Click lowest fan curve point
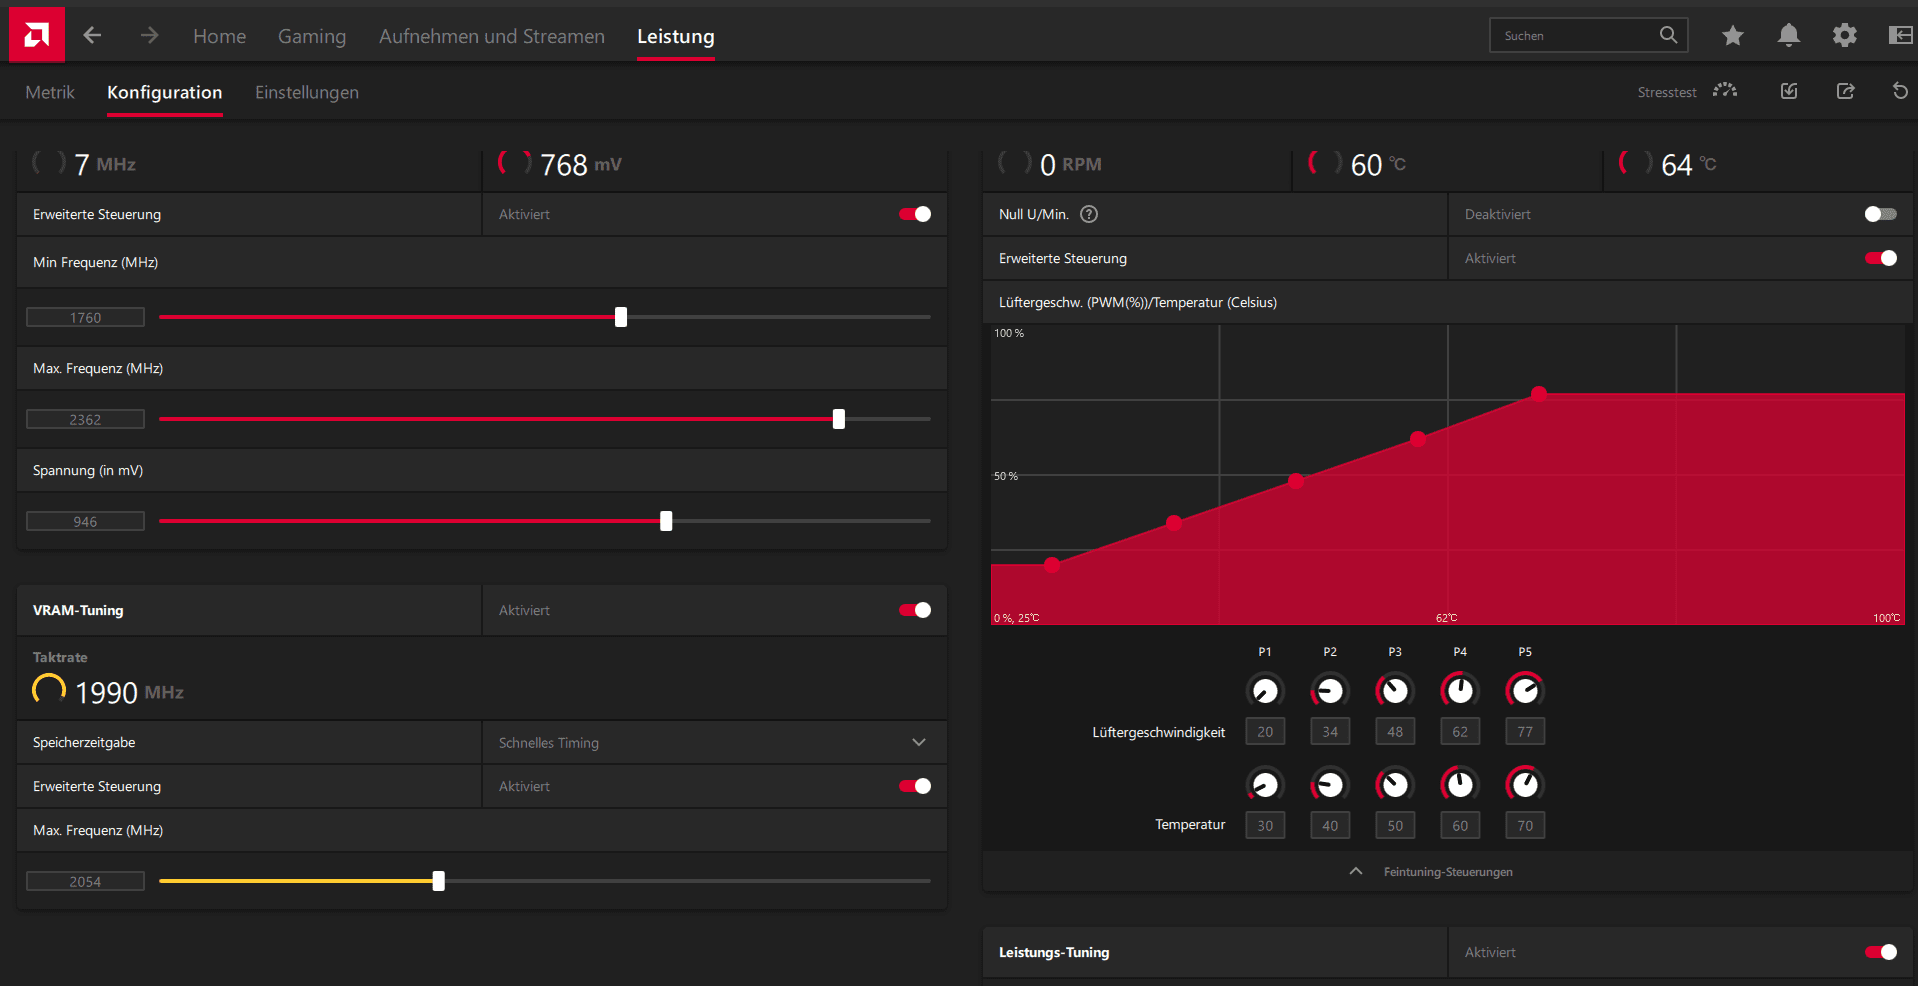This screenshot has height=986, width=1918. pos(1052,565)
